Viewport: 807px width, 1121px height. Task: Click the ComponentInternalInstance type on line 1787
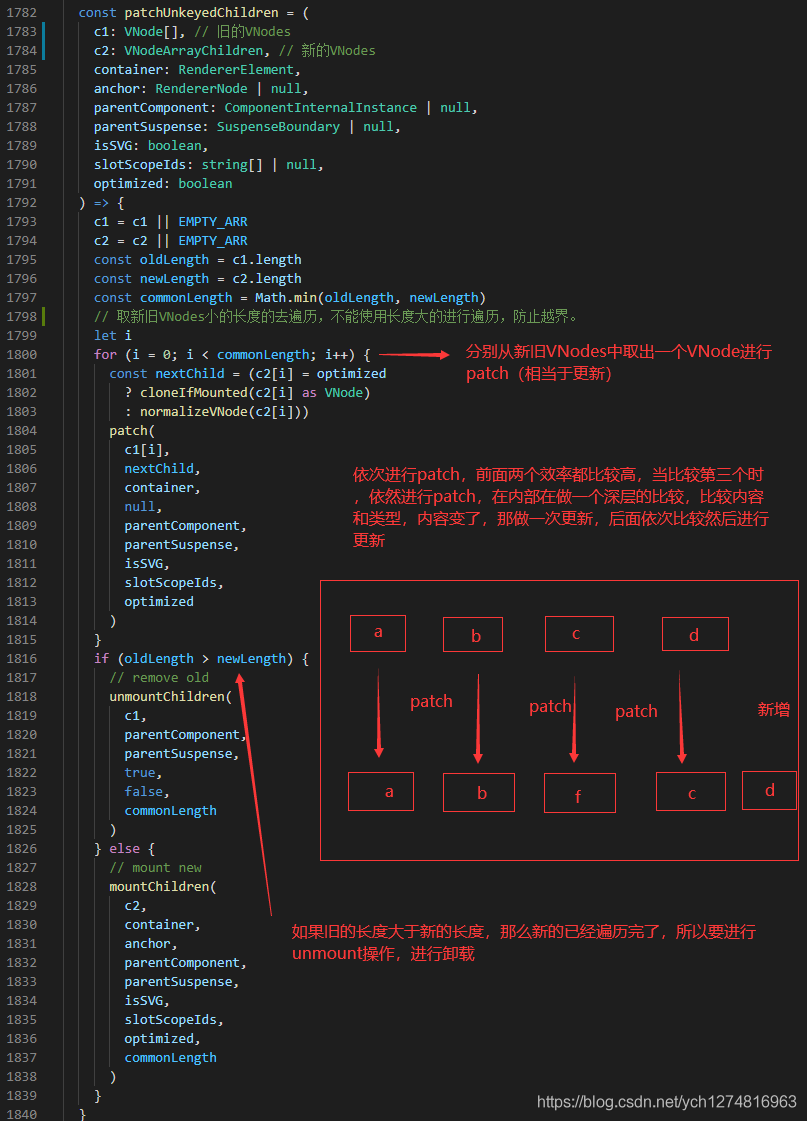(x=321, y=107)
